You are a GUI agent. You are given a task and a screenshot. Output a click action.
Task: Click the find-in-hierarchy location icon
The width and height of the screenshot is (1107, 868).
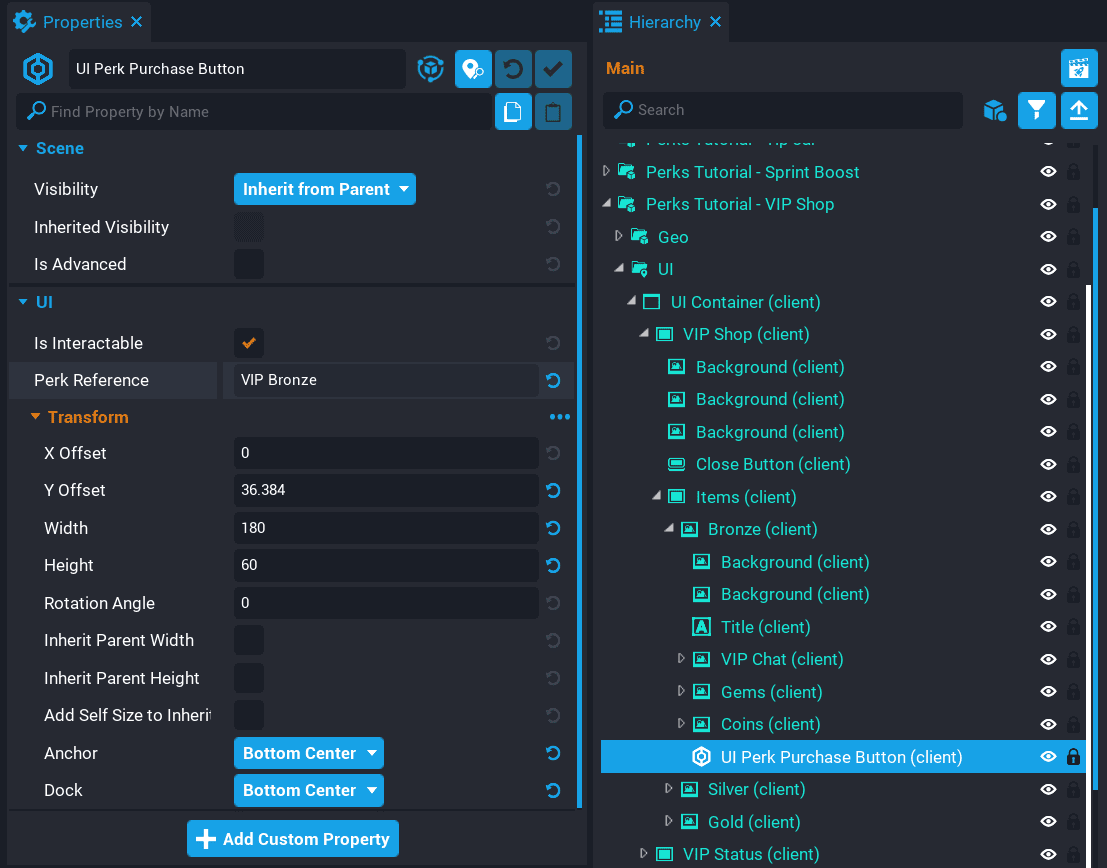pos(473,69)
